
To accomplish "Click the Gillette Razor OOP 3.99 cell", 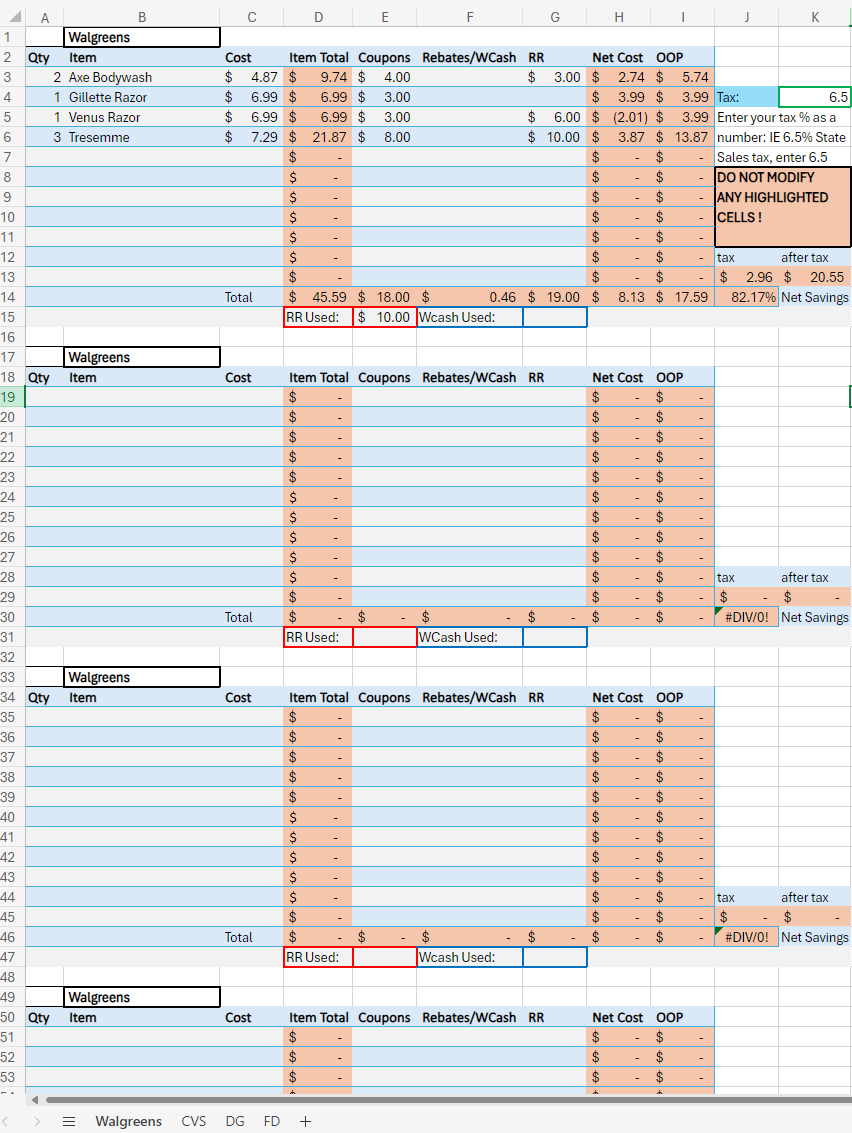I will (682, 97).
